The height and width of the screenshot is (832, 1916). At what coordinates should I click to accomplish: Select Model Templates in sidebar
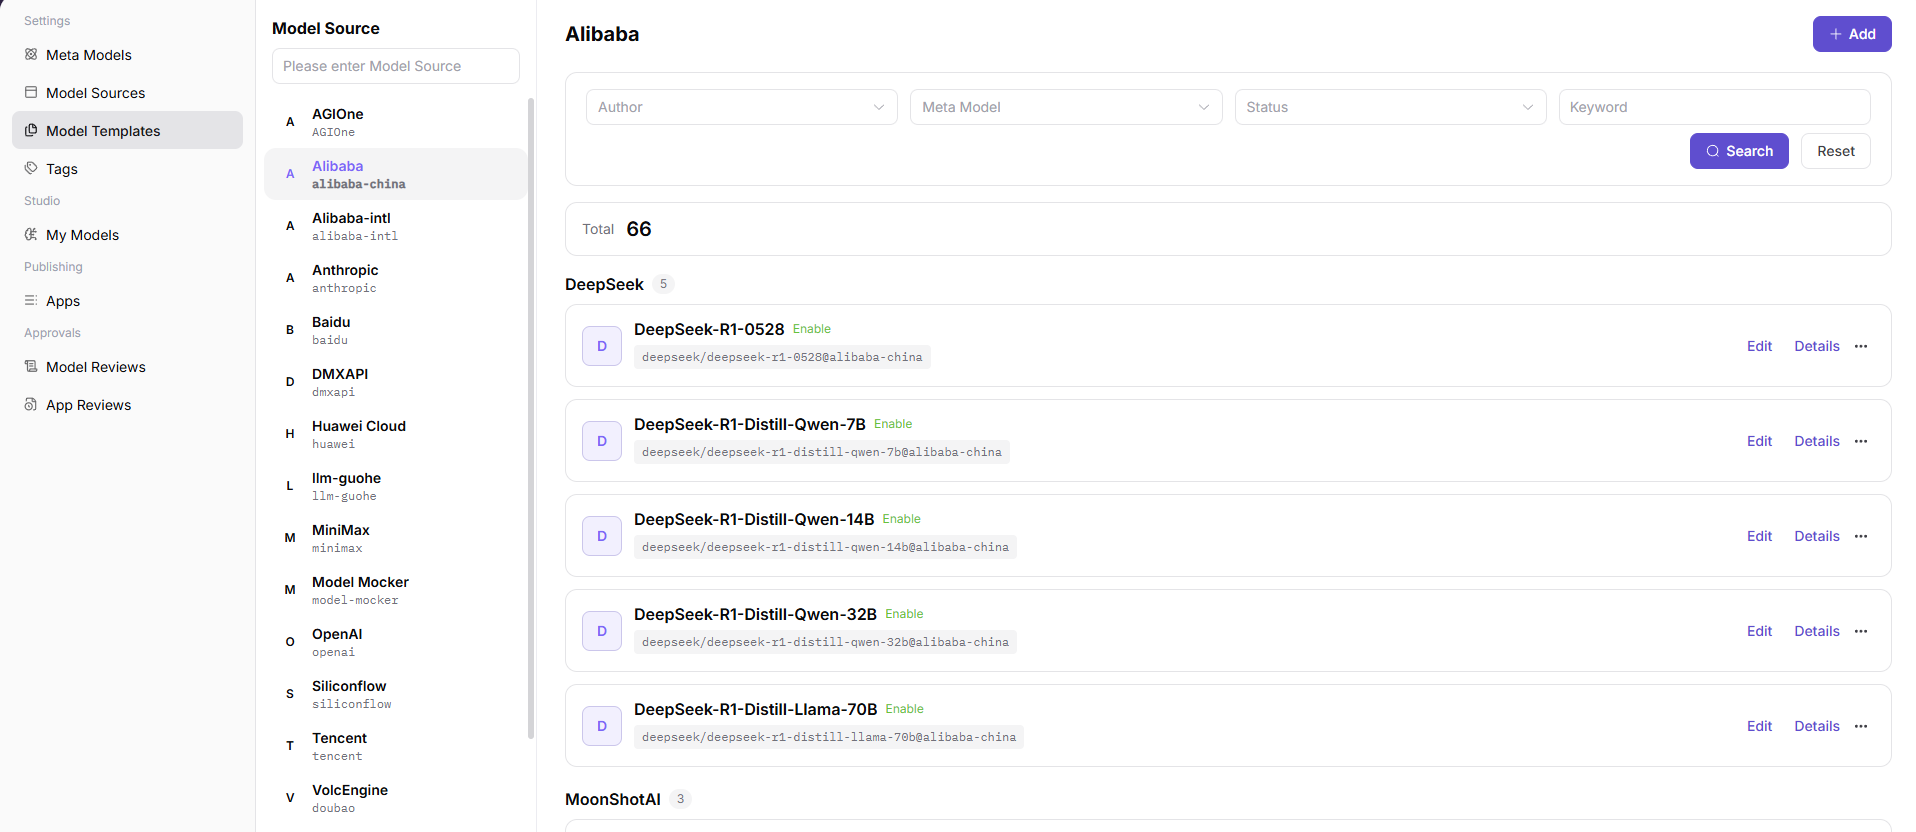[127, 130]
